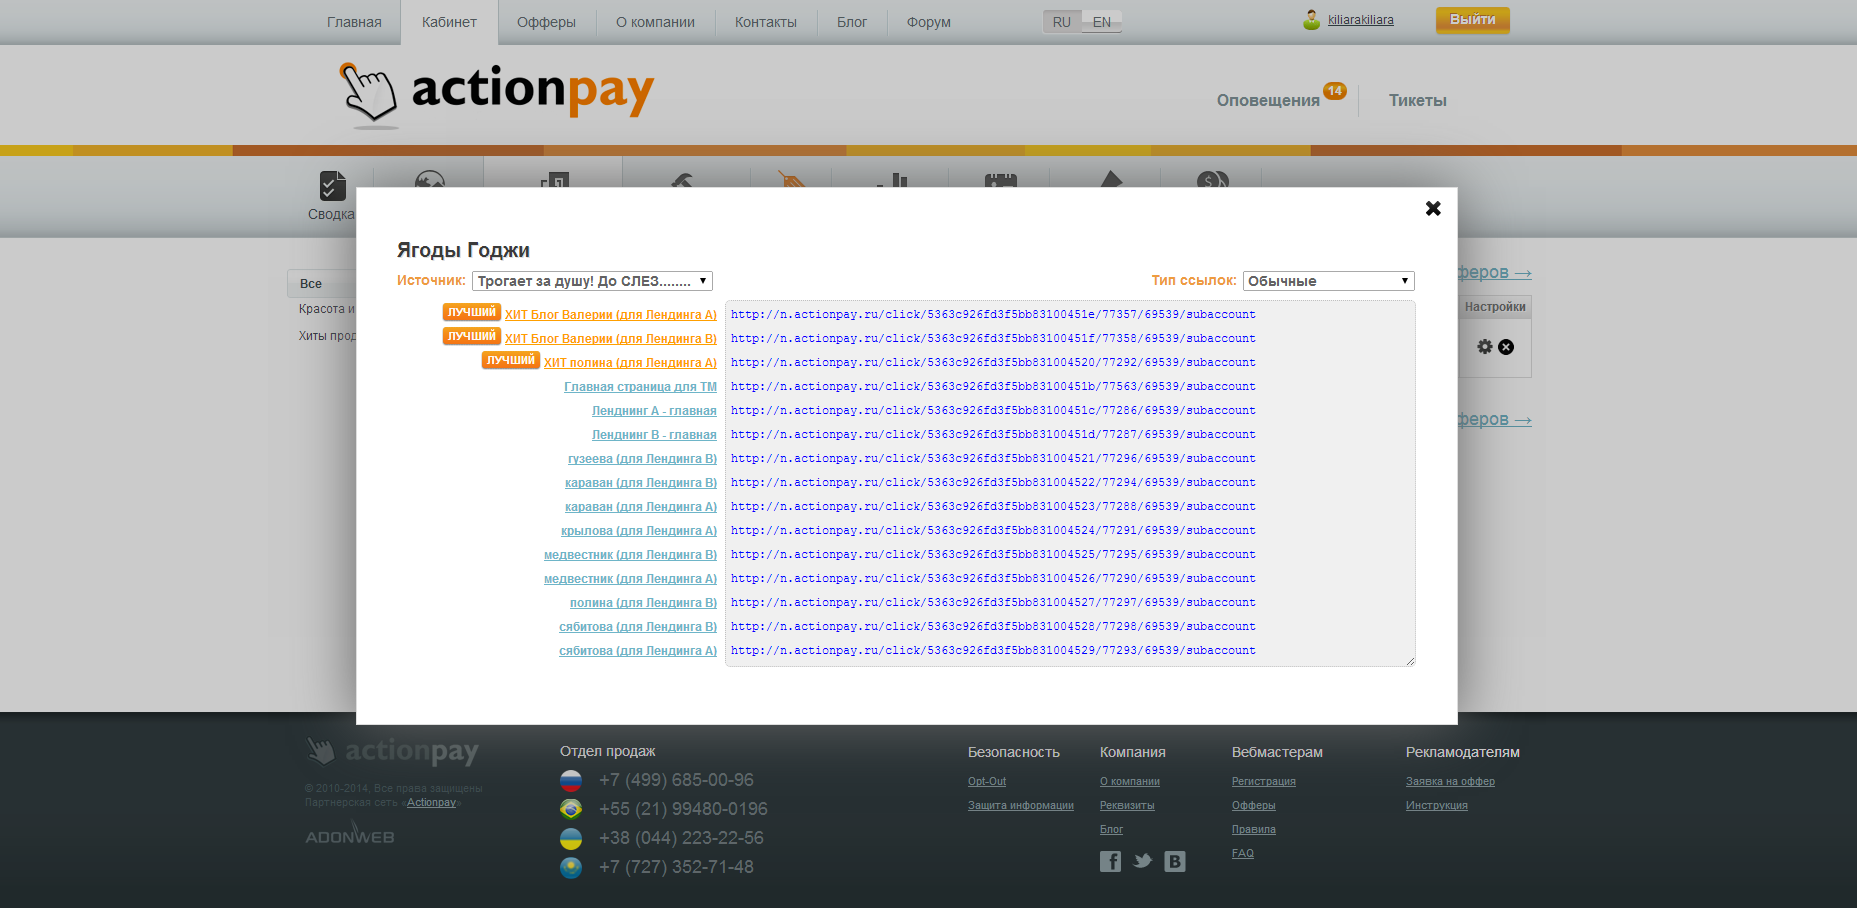1857x908 pixels.
Task: Open О компании in top menu
Action: point(655,22)
